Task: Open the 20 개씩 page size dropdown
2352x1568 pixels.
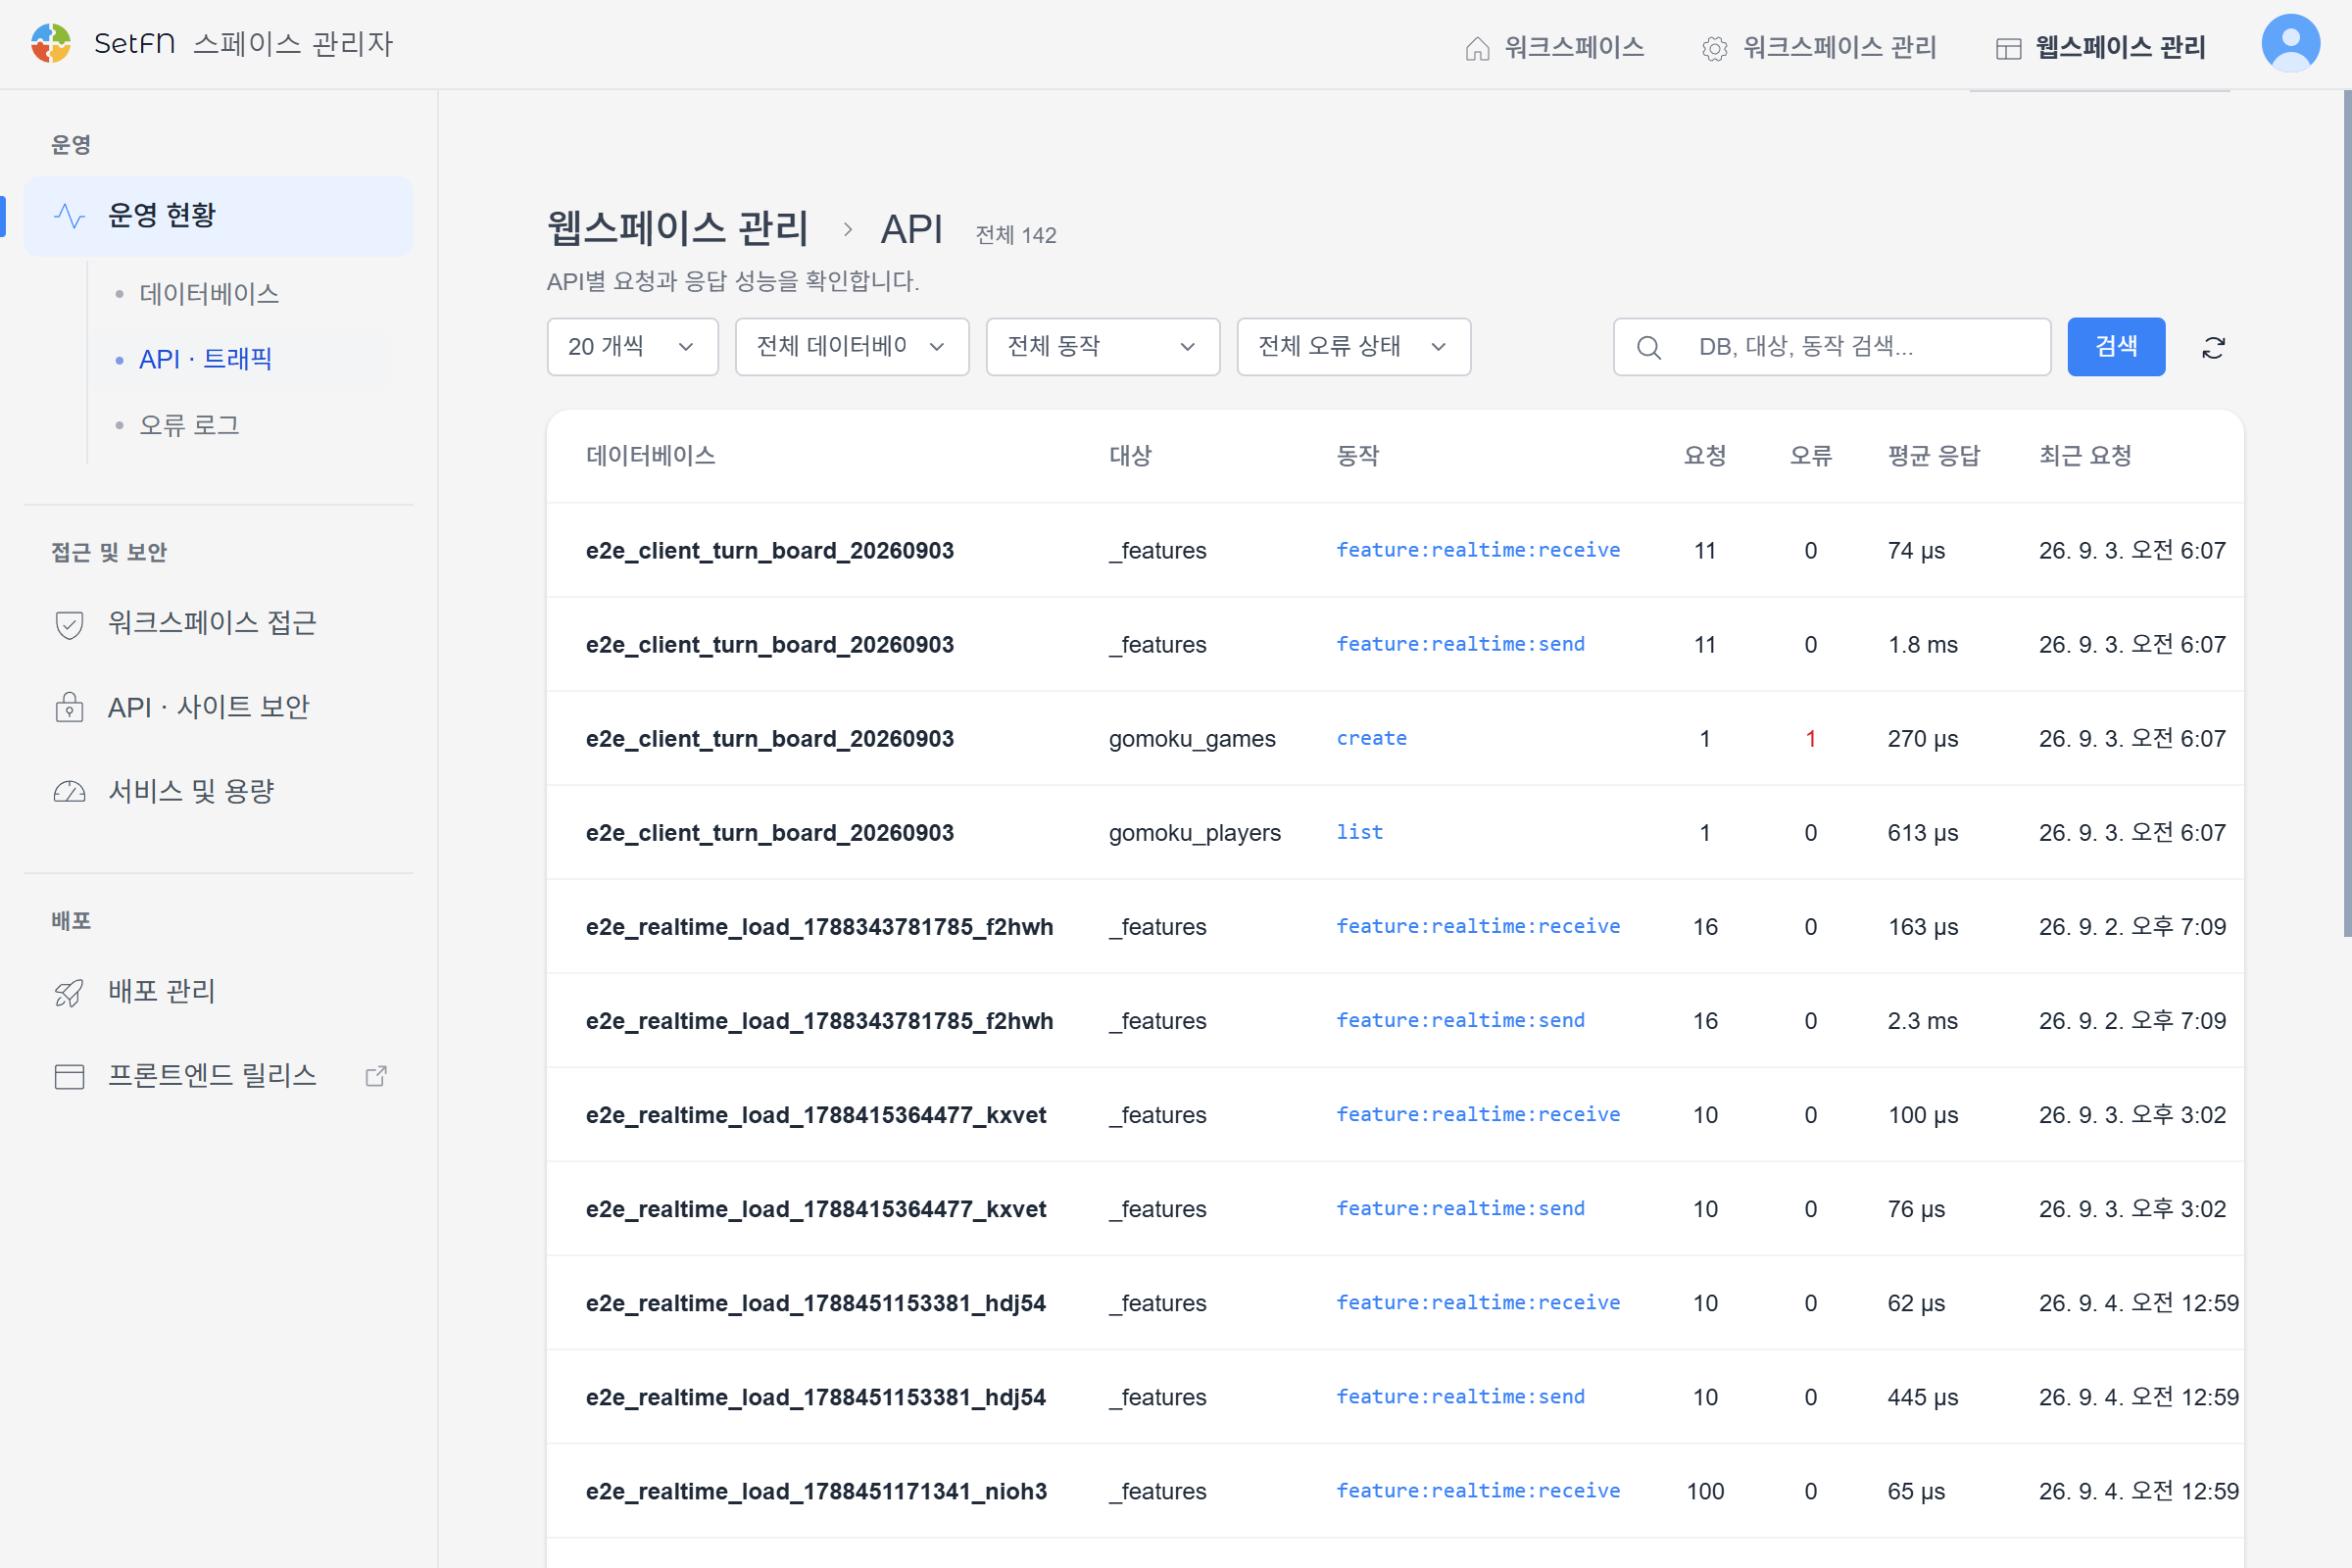Action: 632,347
